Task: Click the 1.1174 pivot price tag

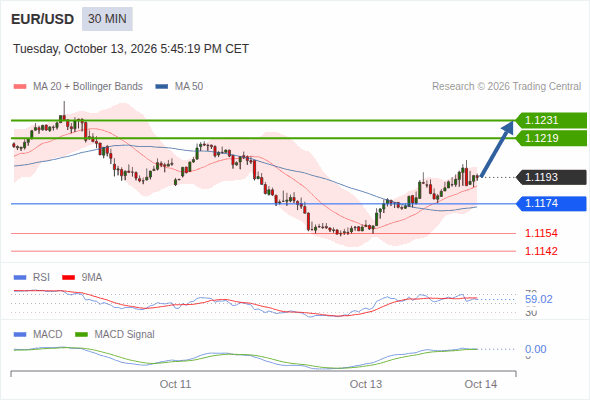Action: [551, 204]
